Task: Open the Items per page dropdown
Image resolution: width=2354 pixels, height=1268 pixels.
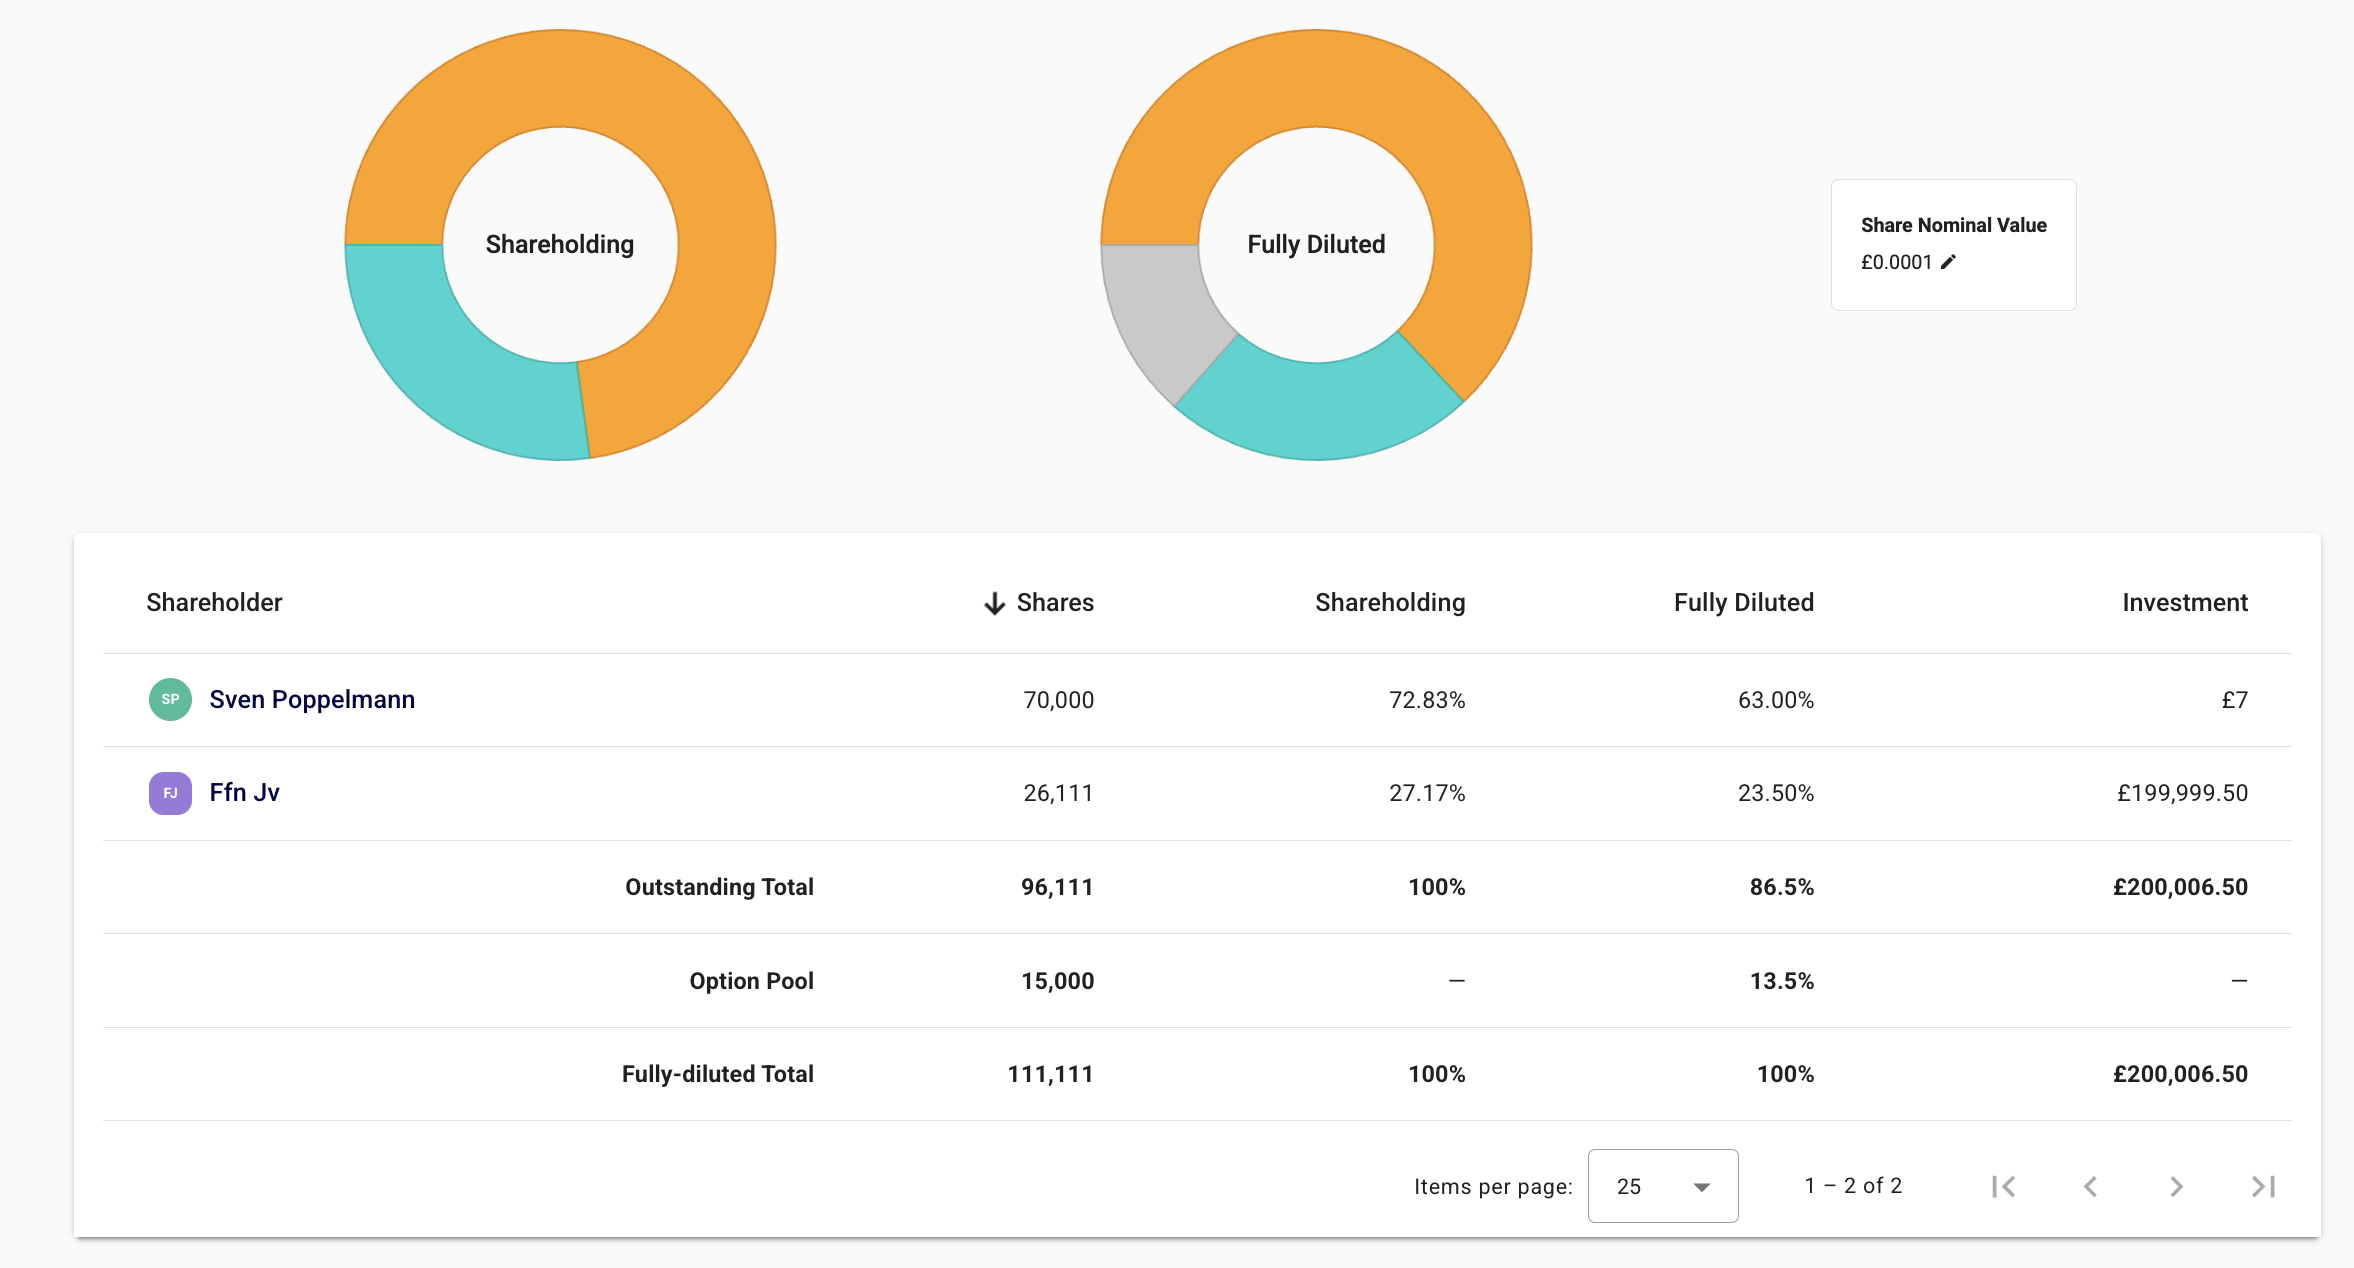Action: point(1662,1186)
